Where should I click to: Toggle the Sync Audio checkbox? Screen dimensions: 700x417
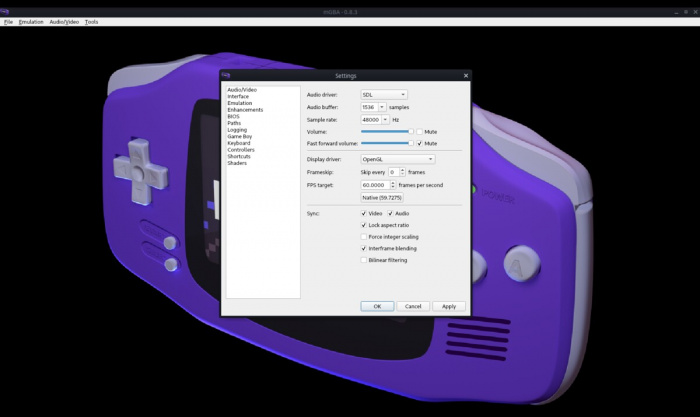390,213
